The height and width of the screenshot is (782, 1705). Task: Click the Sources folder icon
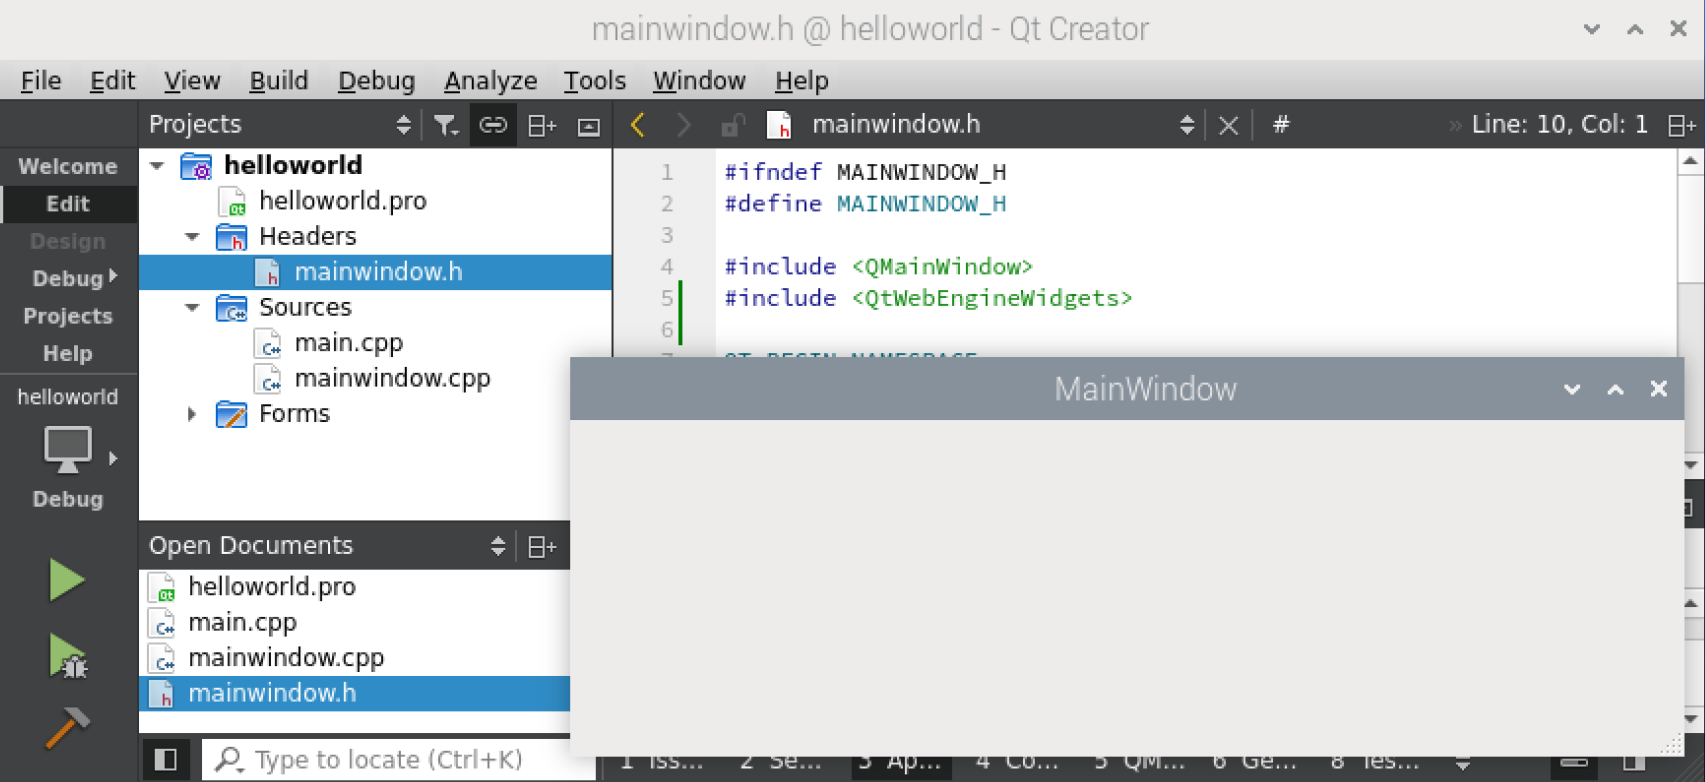232,308
